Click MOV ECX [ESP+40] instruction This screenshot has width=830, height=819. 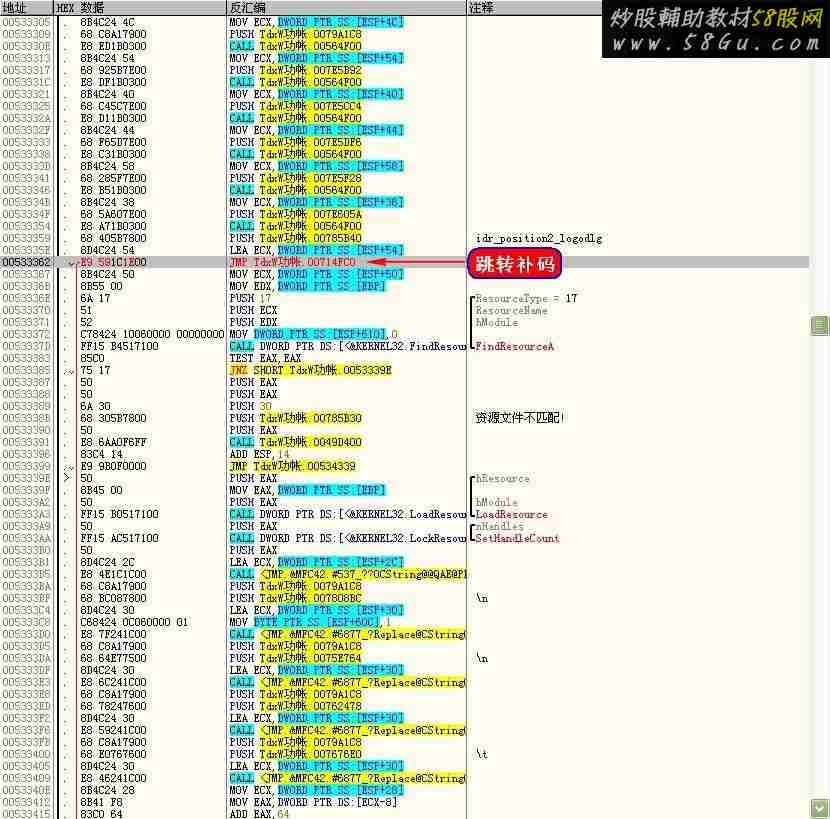[317, 94]
